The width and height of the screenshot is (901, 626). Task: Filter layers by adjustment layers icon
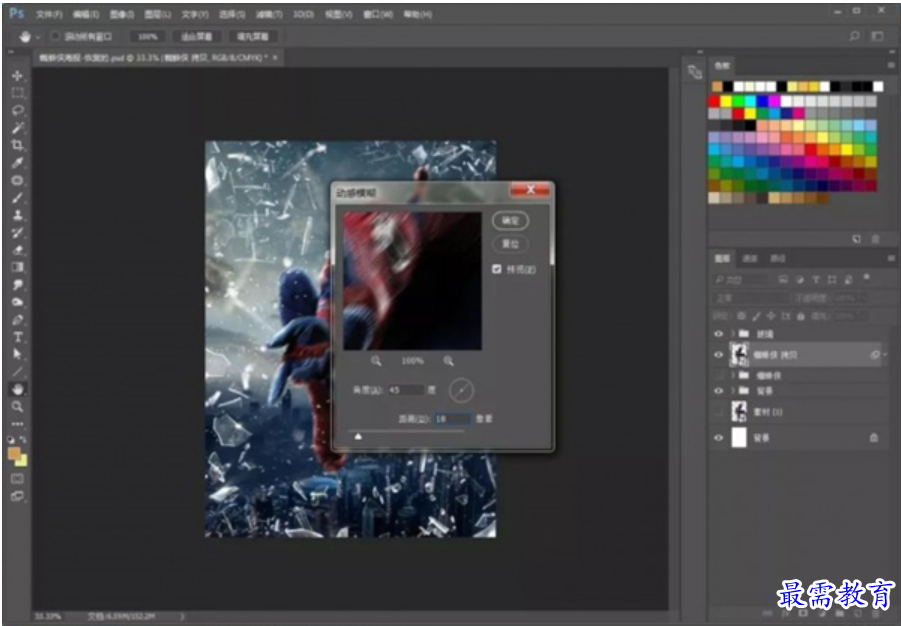pos(799,280)
